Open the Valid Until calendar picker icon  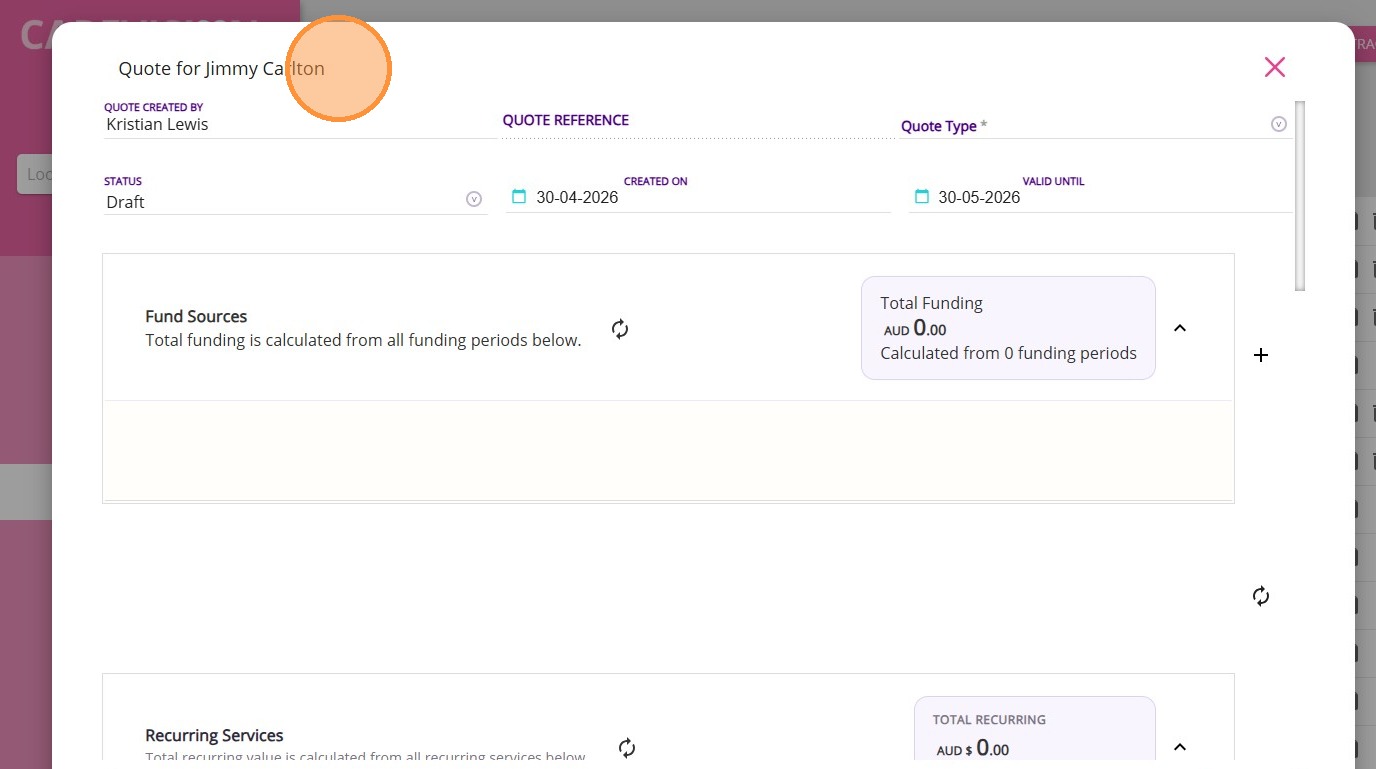pyautogui.click(x=922, y=196)
